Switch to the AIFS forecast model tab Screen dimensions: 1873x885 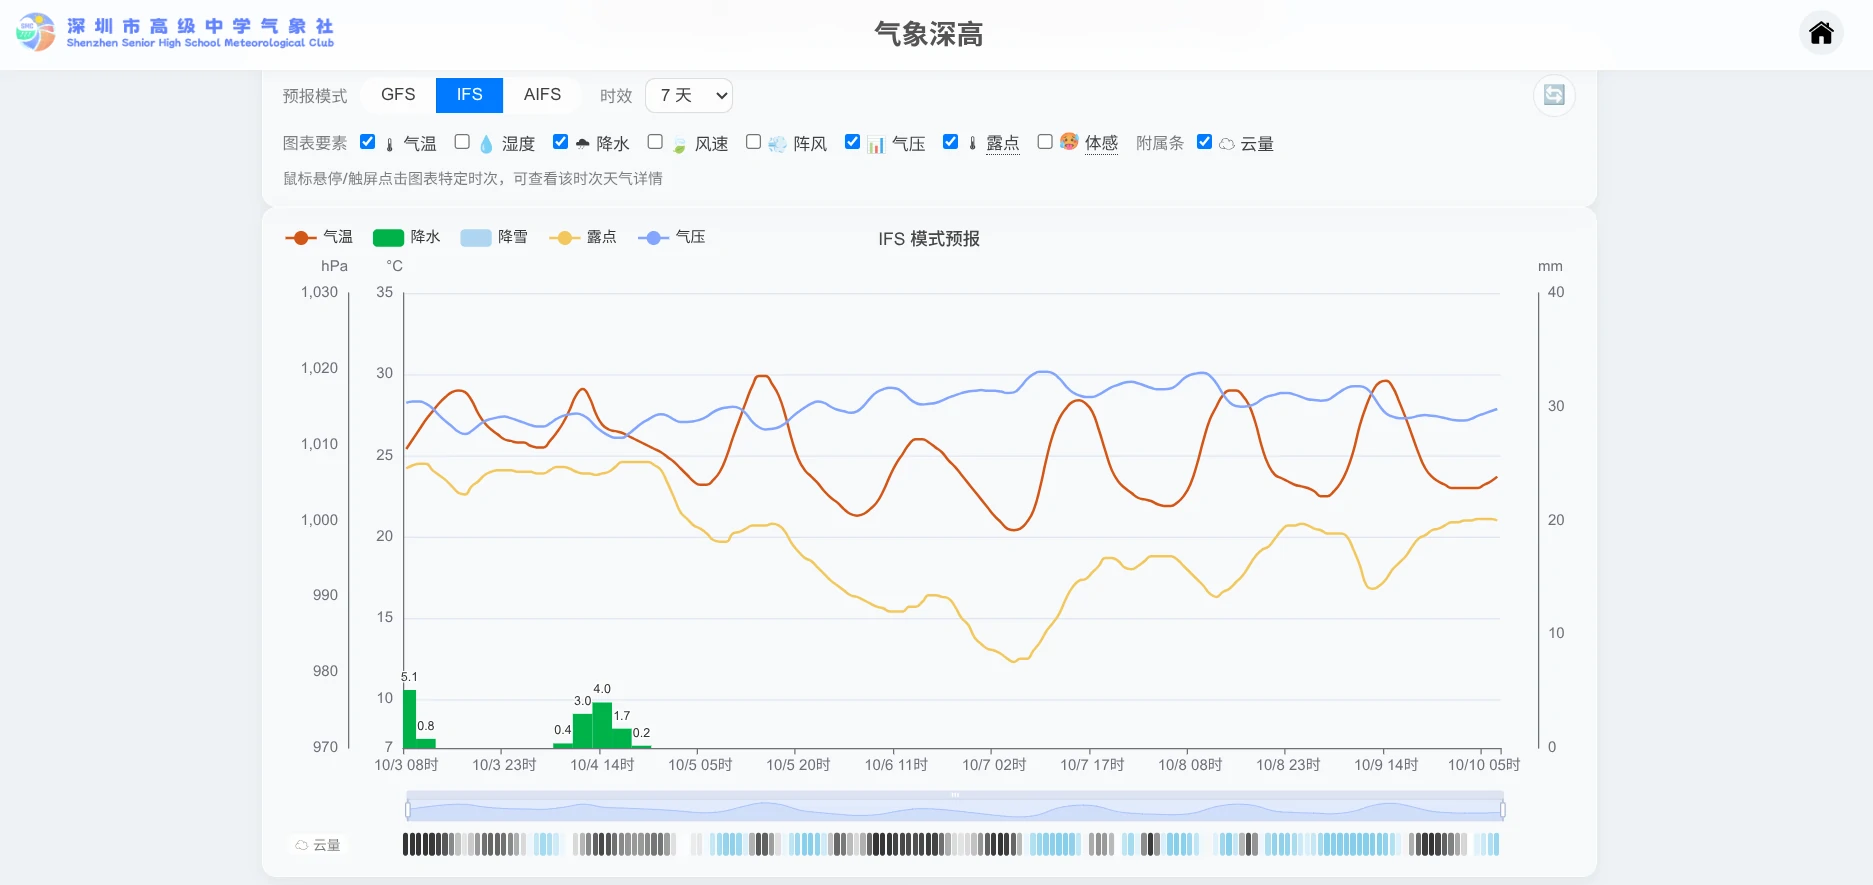coord(542,95)
